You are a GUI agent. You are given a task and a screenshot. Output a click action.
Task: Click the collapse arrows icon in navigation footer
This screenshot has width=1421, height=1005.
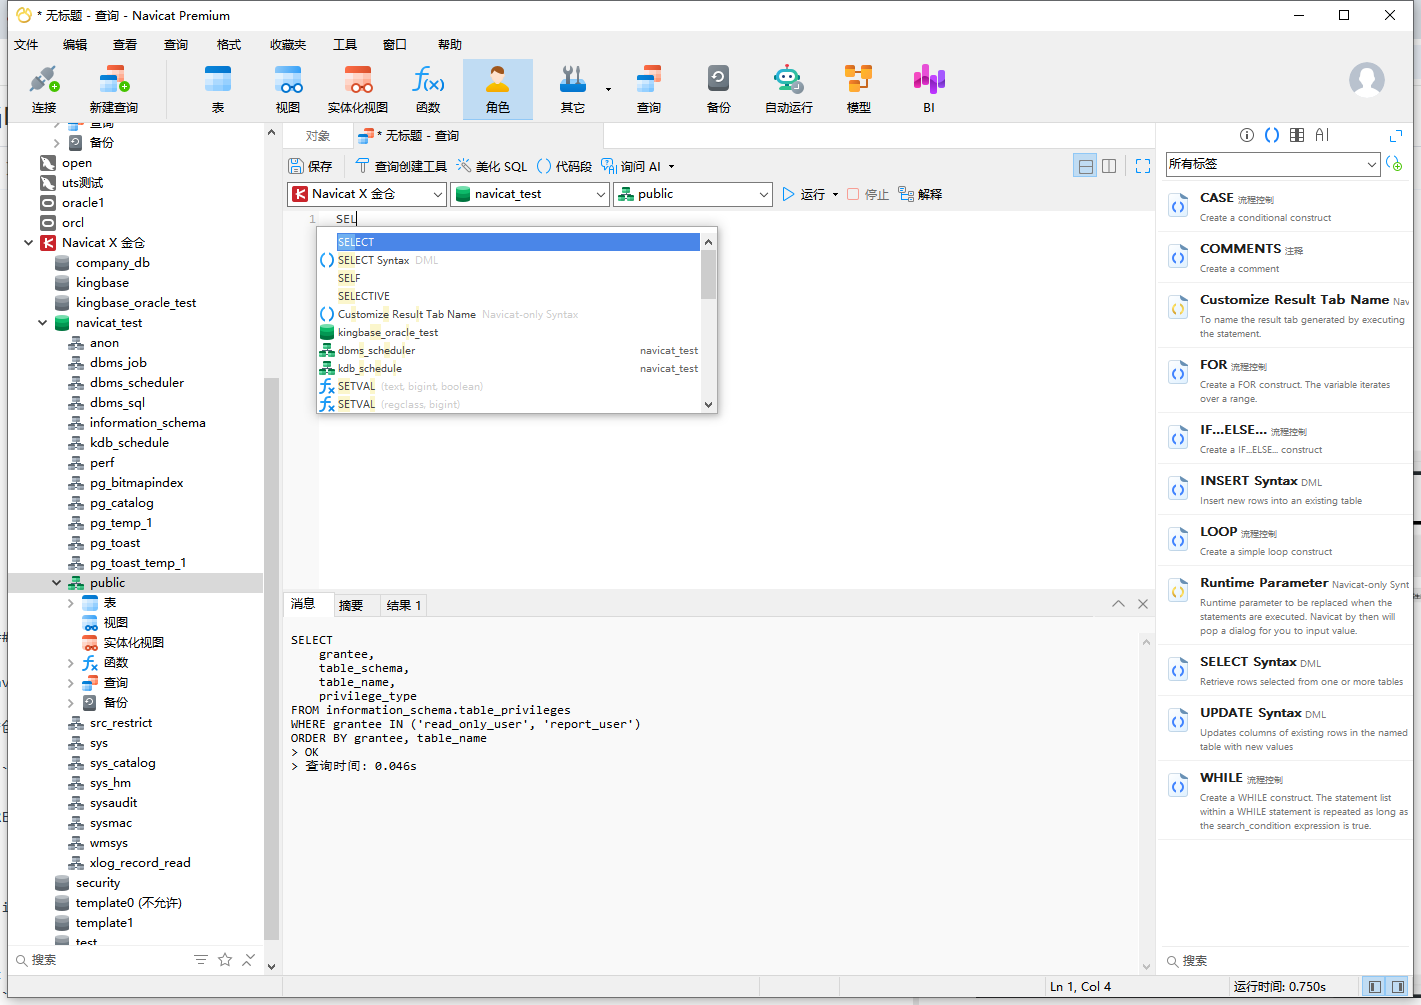click(249, 960)
